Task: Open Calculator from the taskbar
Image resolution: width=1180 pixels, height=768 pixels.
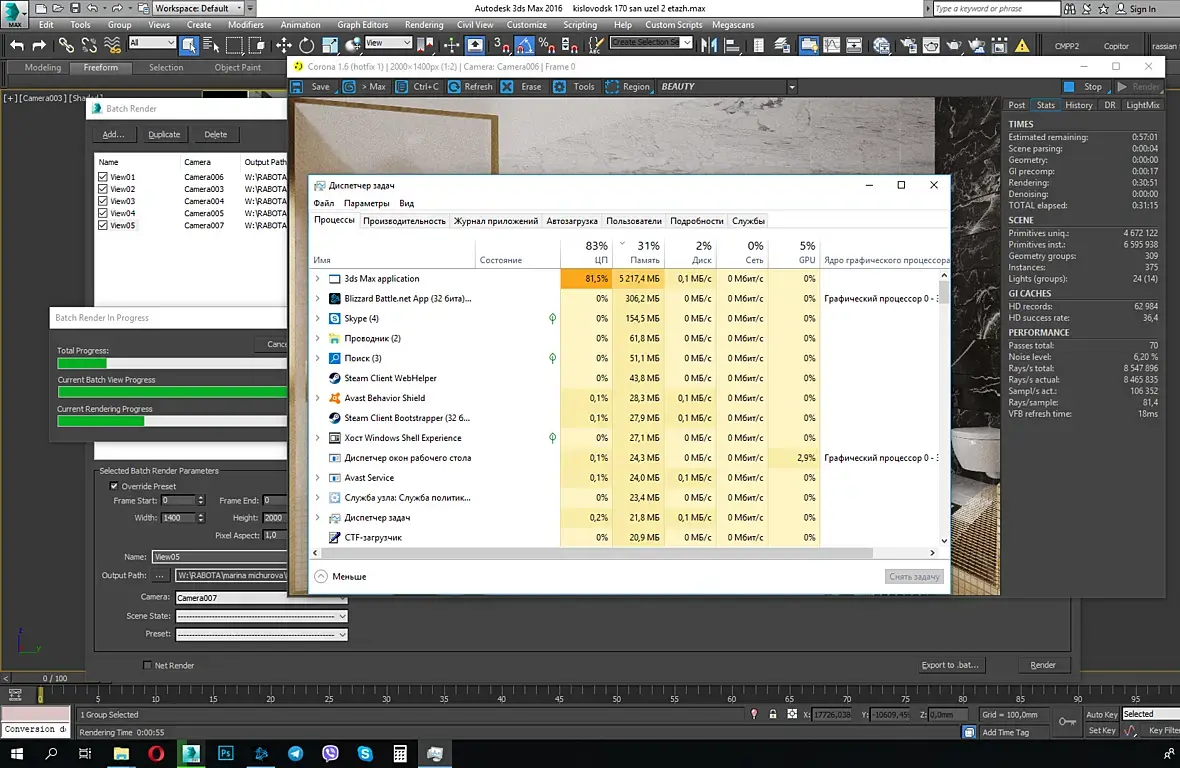Action: point(400,753)
